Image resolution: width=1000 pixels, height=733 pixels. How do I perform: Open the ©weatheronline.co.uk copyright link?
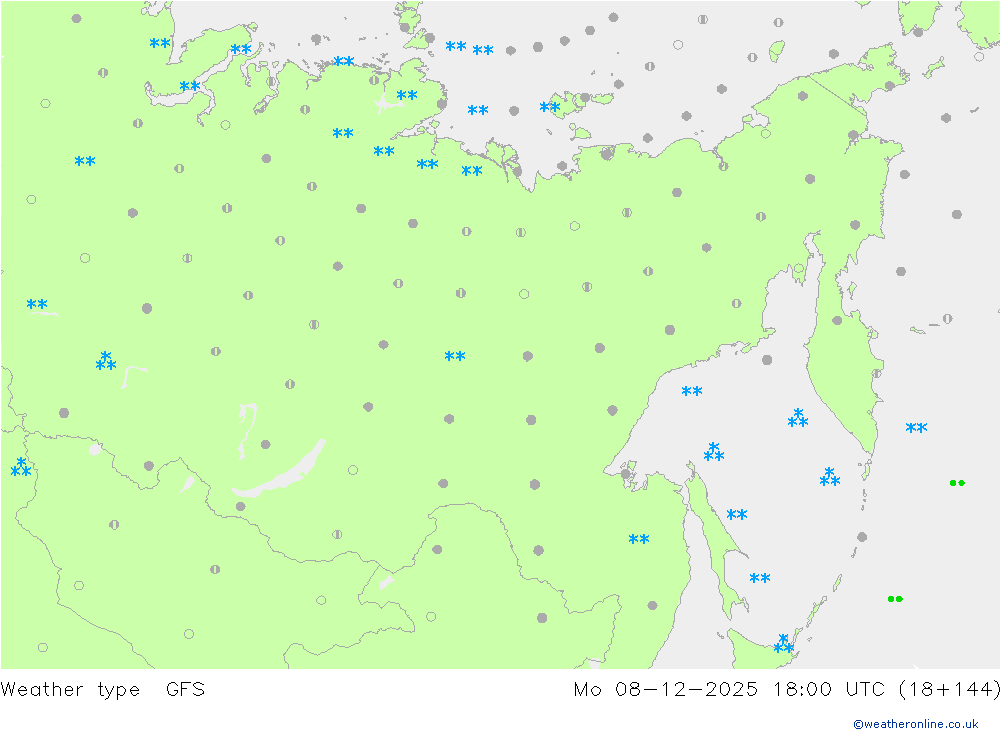pos(915,724)
